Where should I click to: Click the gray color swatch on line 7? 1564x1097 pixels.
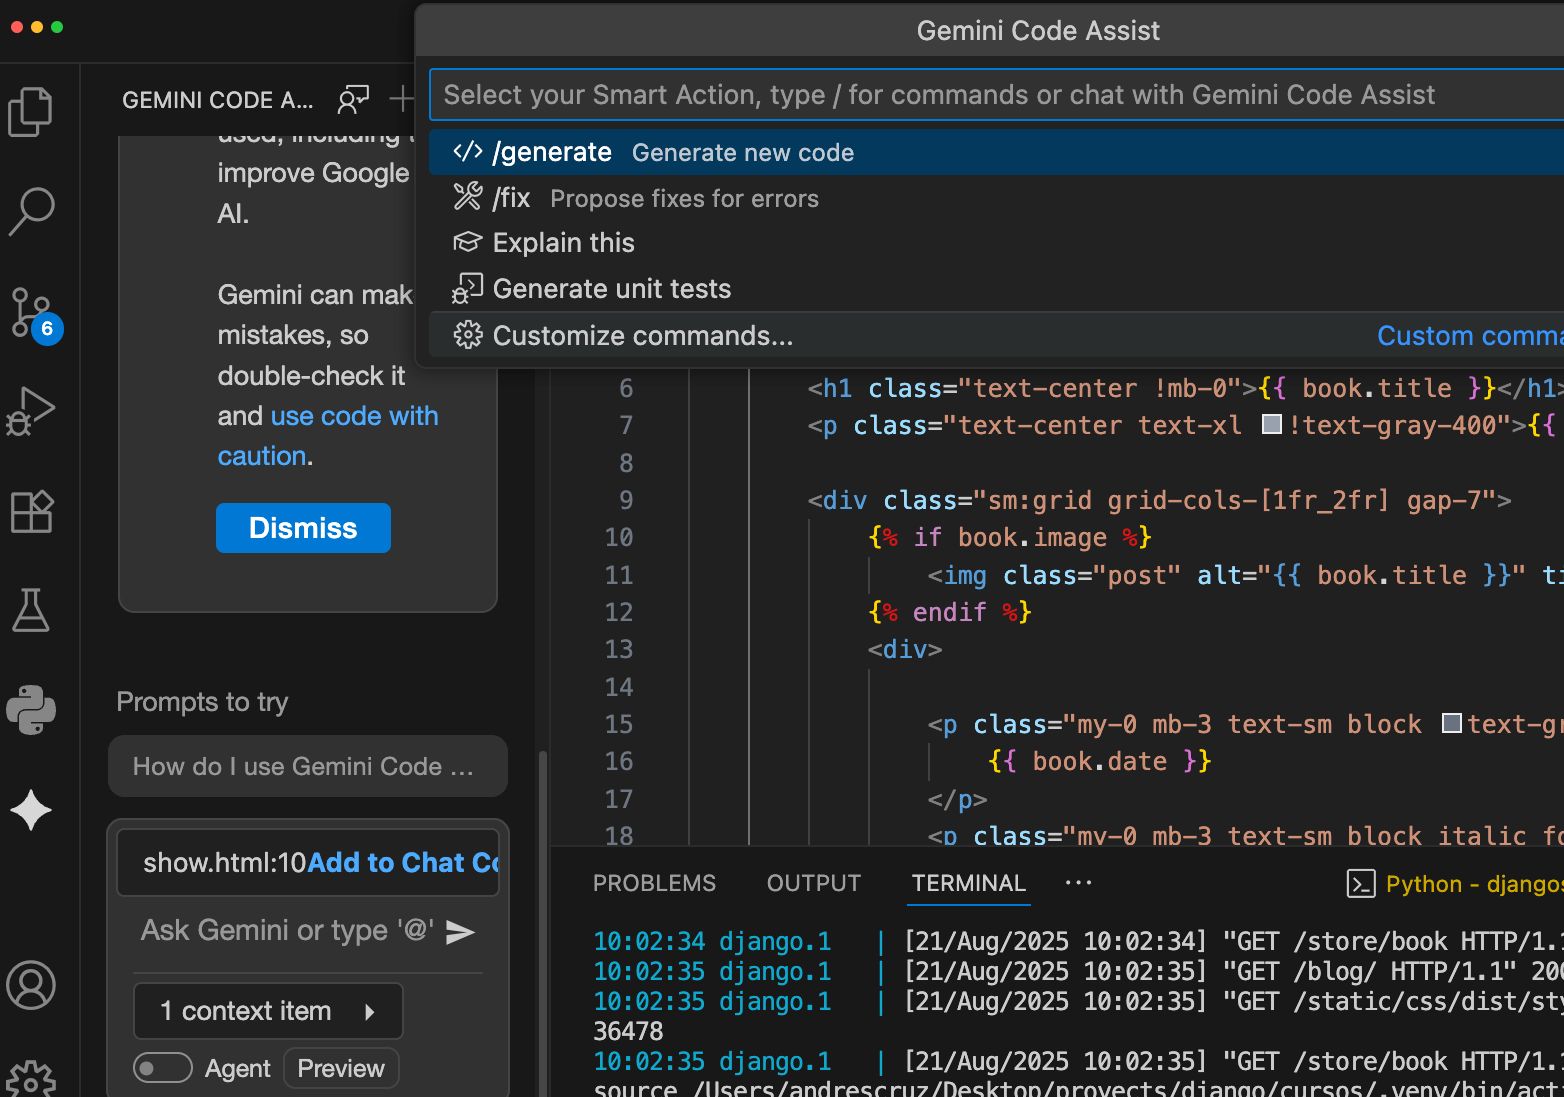(x=1272, y=424)
